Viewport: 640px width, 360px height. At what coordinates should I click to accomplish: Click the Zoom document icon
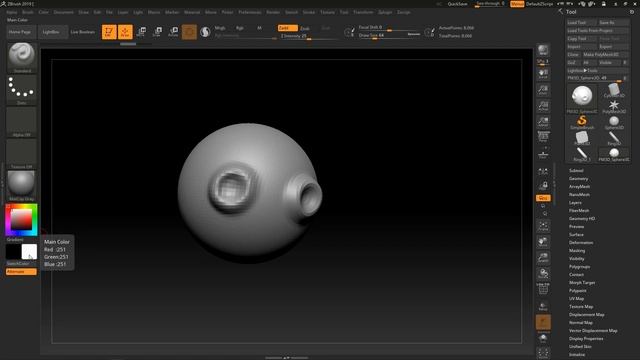point(543,90)
